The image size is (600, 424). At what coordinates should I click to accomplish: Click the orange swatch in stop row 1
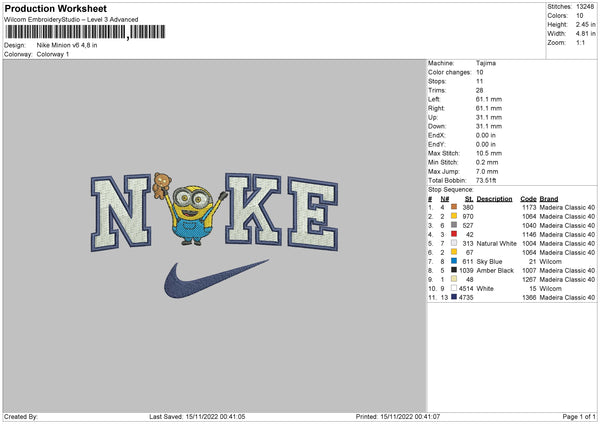pyautogui.click(x=454, y=207)
